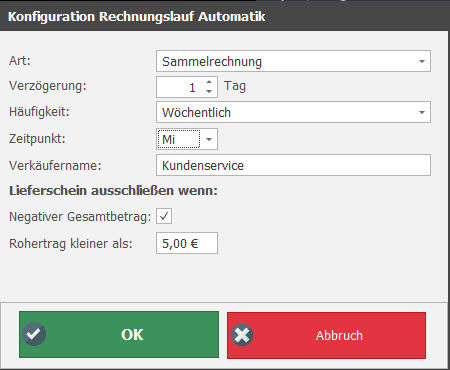The image size is (450, 370).
Task: Click the checkmark icon on OK button
Action: (x=34, y=334)
